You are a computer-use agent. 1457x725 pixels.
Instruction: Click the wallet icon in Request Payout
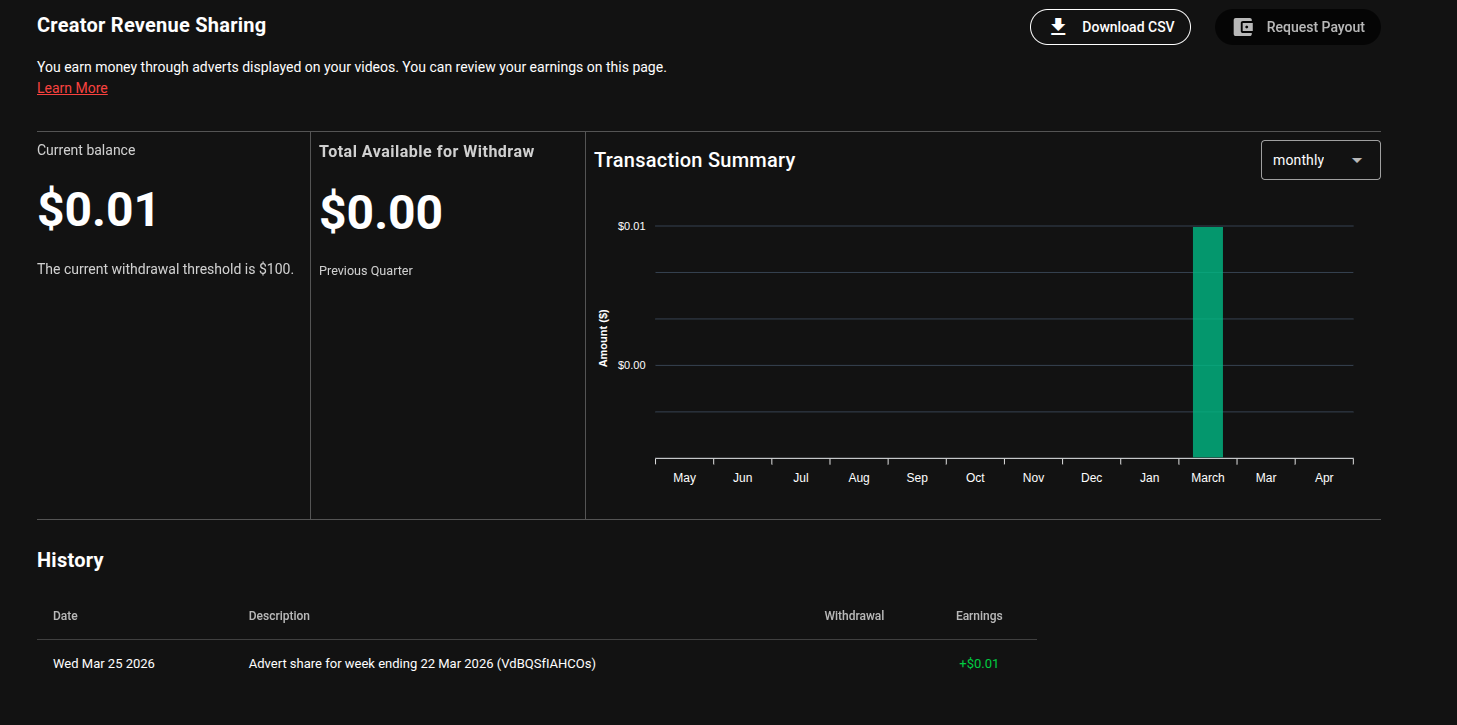(1243, 27)
